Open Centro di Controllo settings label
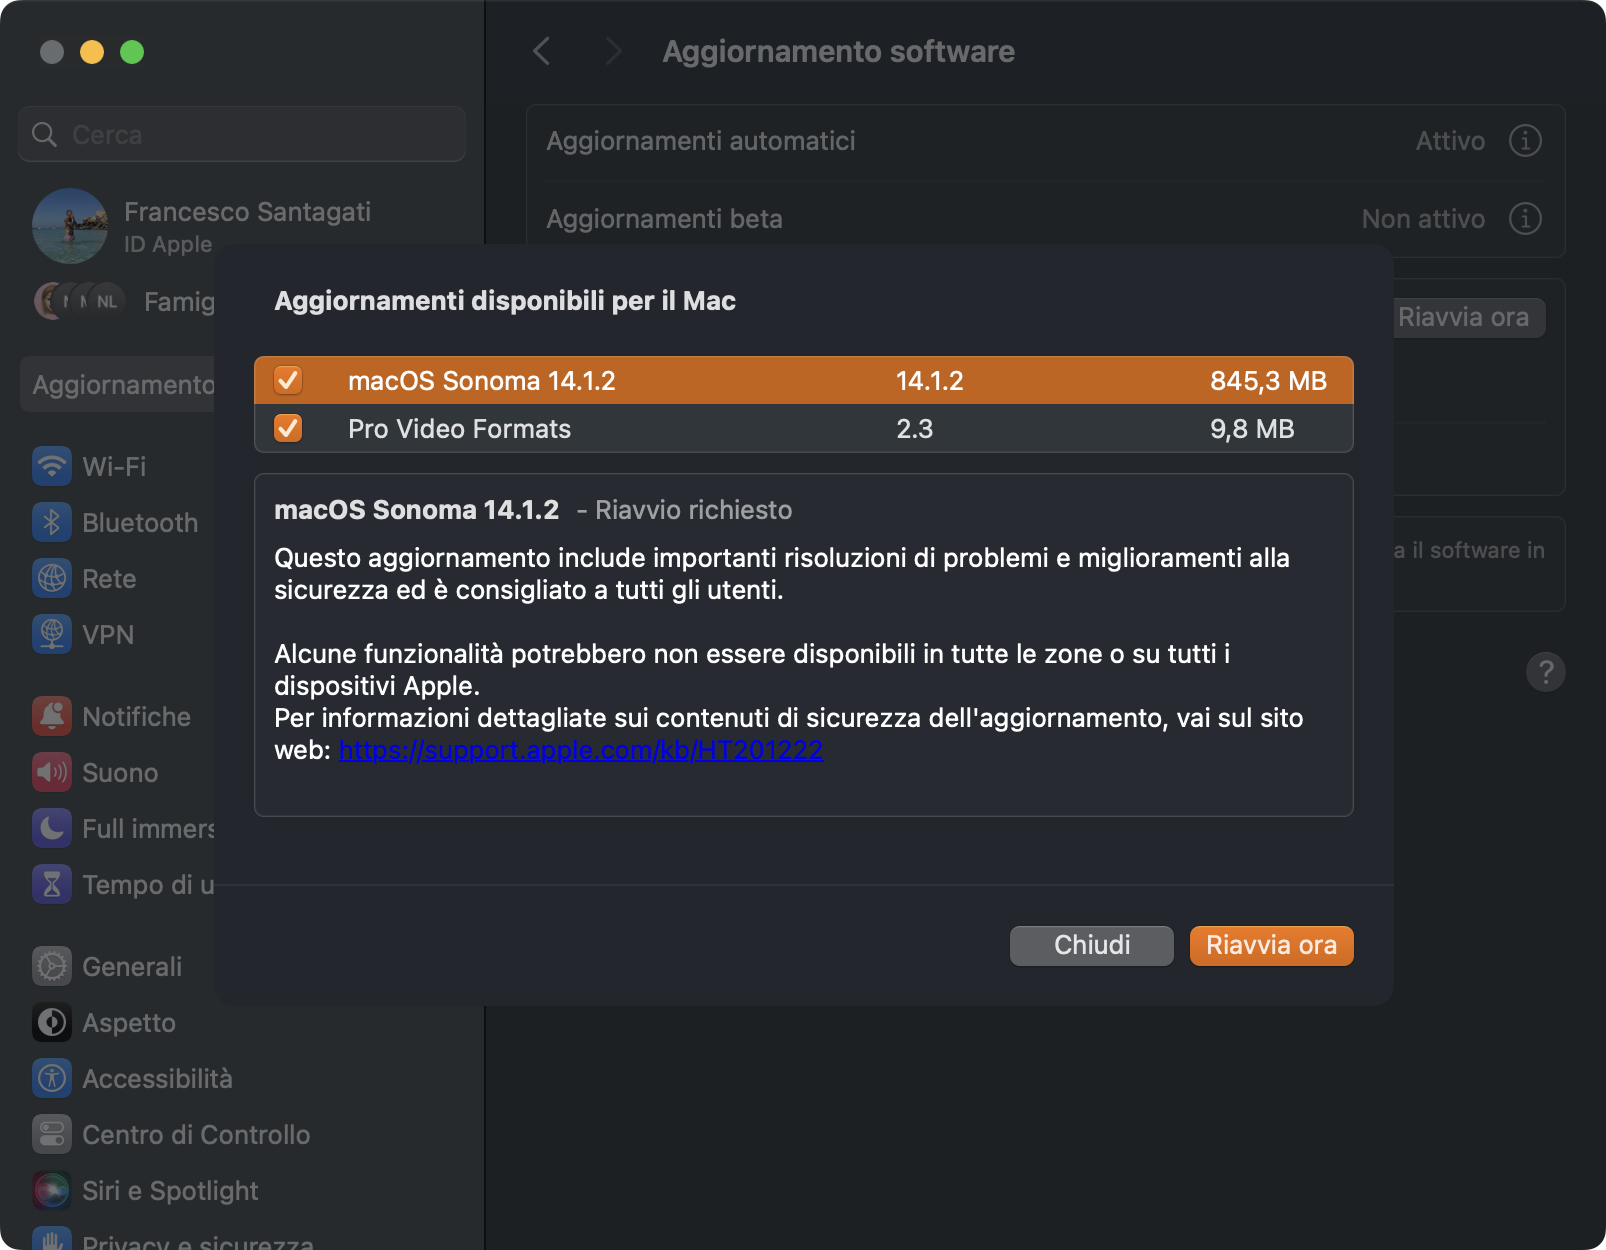1606x1250 pixels. click(196, 1135)
